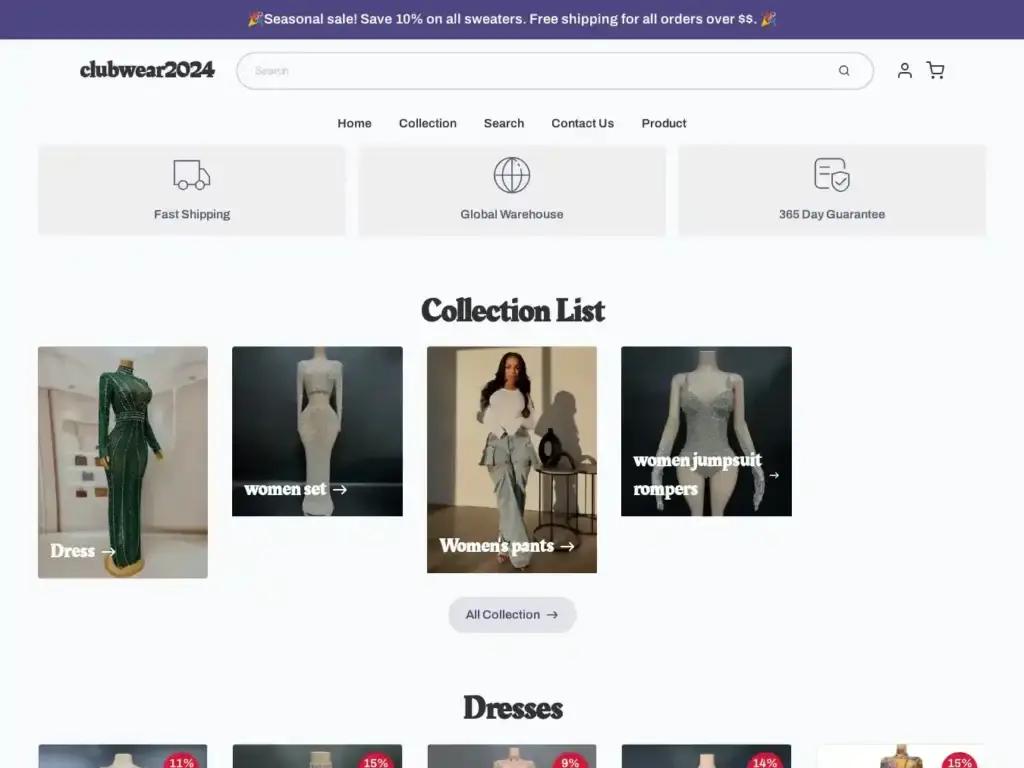The width and height of the screenshot is (1024, 768).
Task: Open the Contact Us page
Action: click(x=582, y=123)
